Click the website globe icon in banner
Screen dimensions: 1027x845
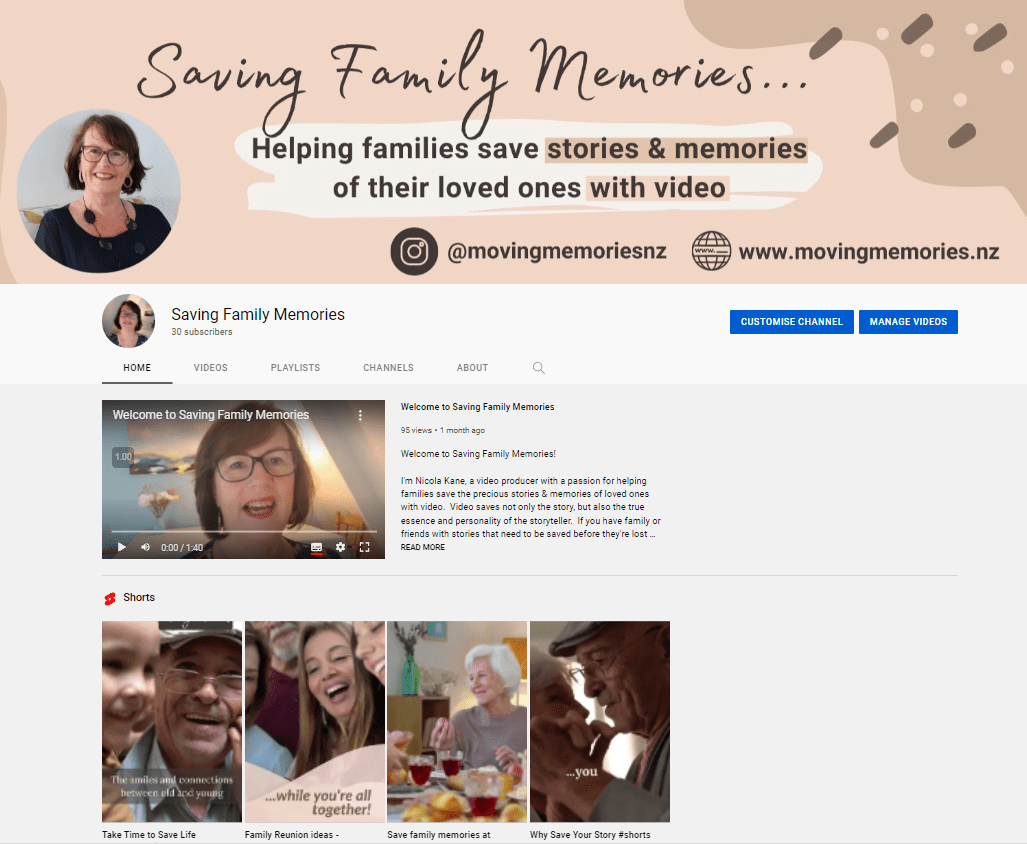pos(711,251)
